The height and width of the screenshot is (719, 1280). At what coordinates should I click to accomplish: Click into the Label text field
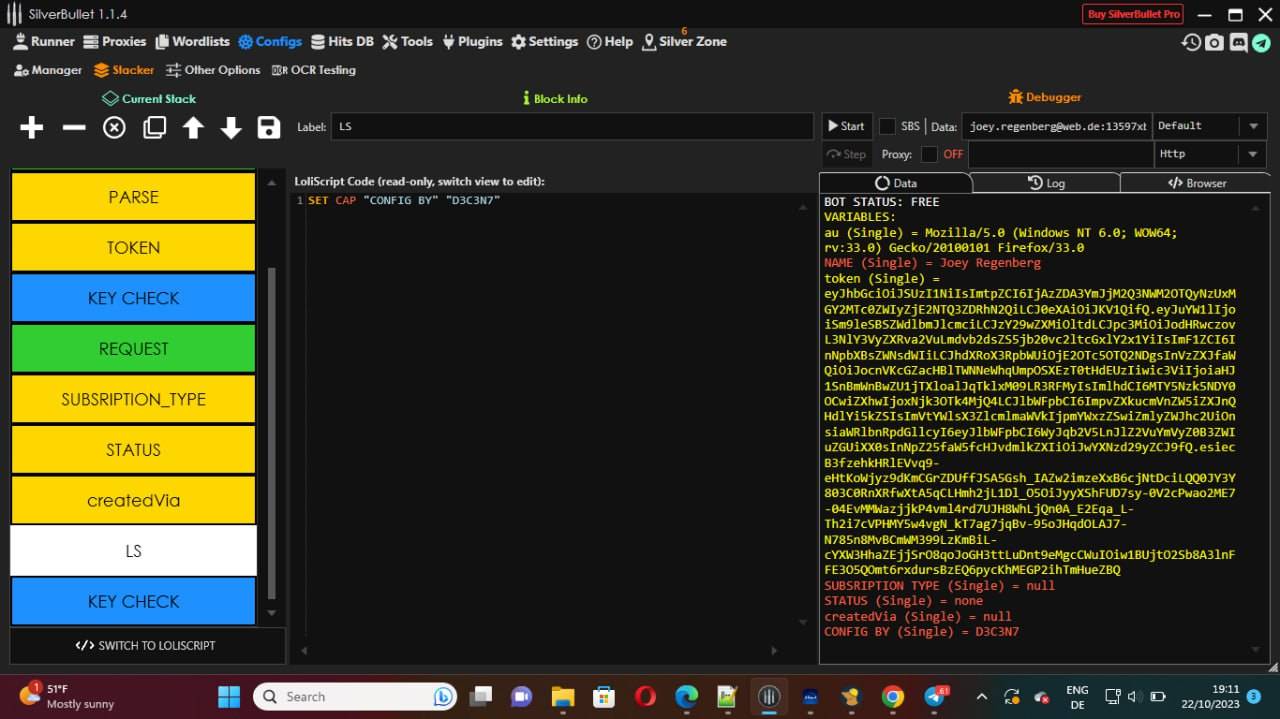pos(571,127)
